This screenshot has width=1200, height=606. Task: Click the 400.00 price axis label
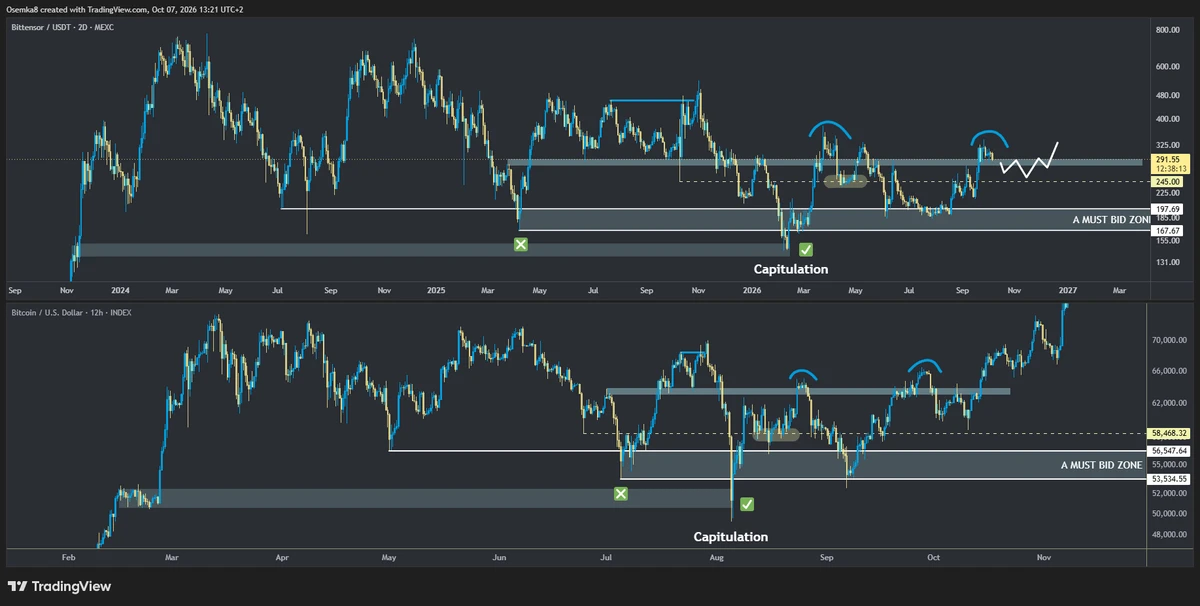point(1169,119)
